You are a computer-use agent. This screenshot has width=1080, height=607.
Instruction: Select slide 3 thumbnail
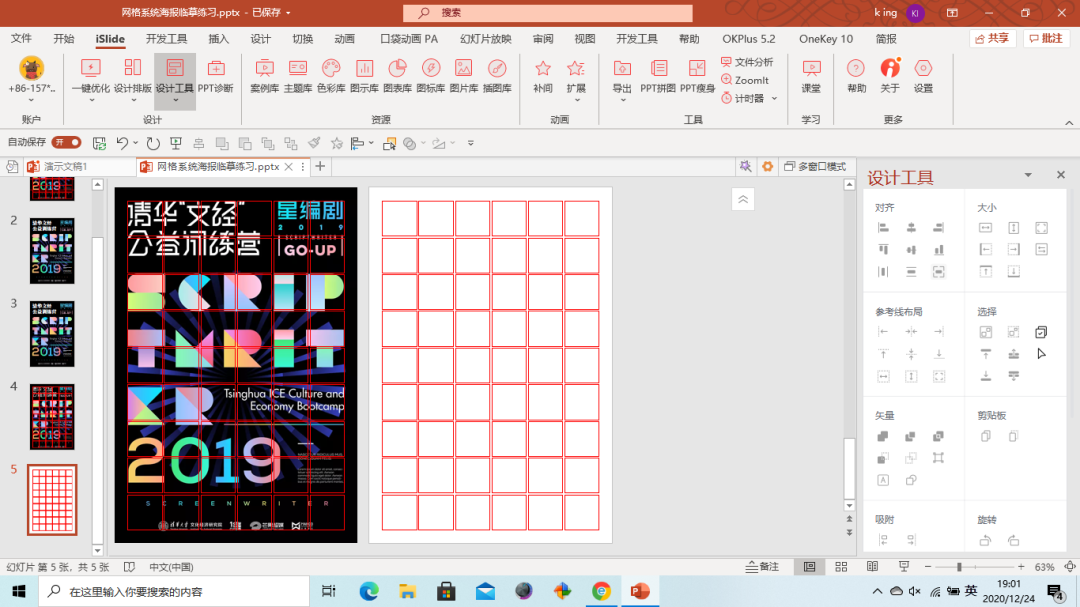[x=52, y=333]
